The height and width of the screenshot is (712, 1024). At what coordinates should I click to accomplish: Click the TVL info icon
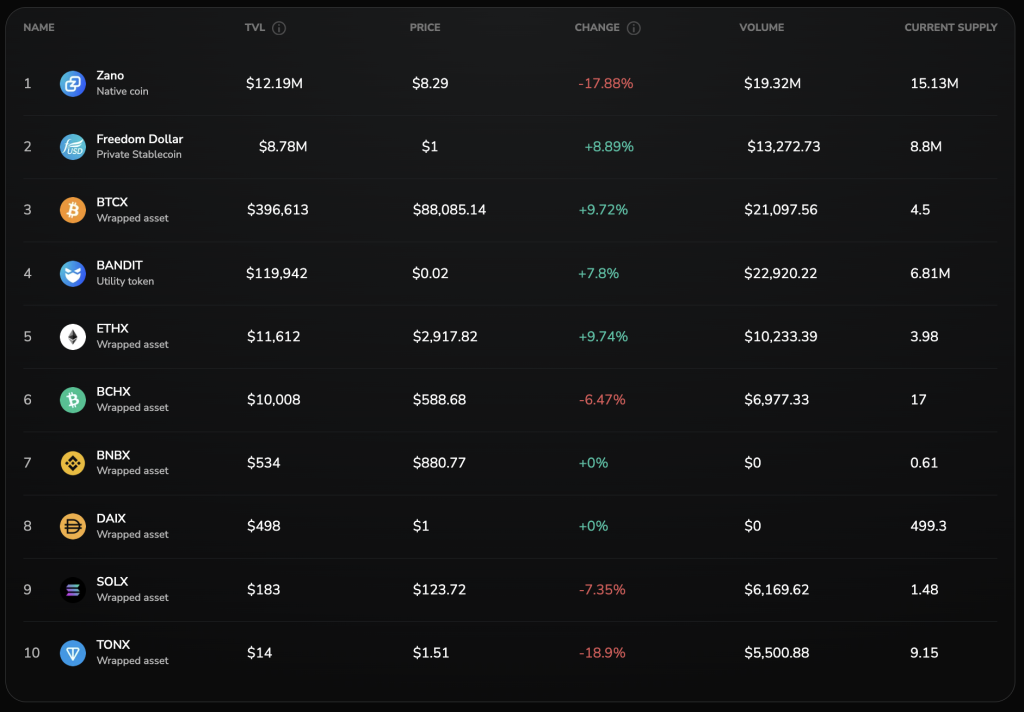click(279, 28)
